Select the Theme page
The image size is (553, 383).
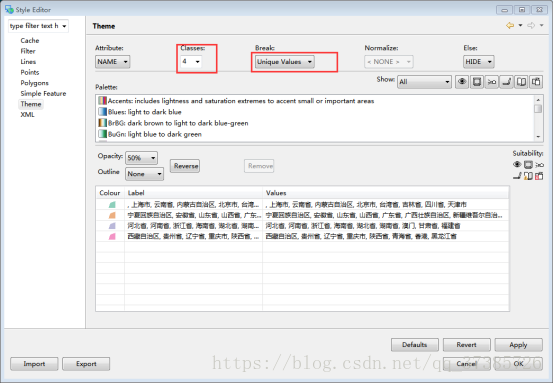pyautogui.click(x=31, y=104)
